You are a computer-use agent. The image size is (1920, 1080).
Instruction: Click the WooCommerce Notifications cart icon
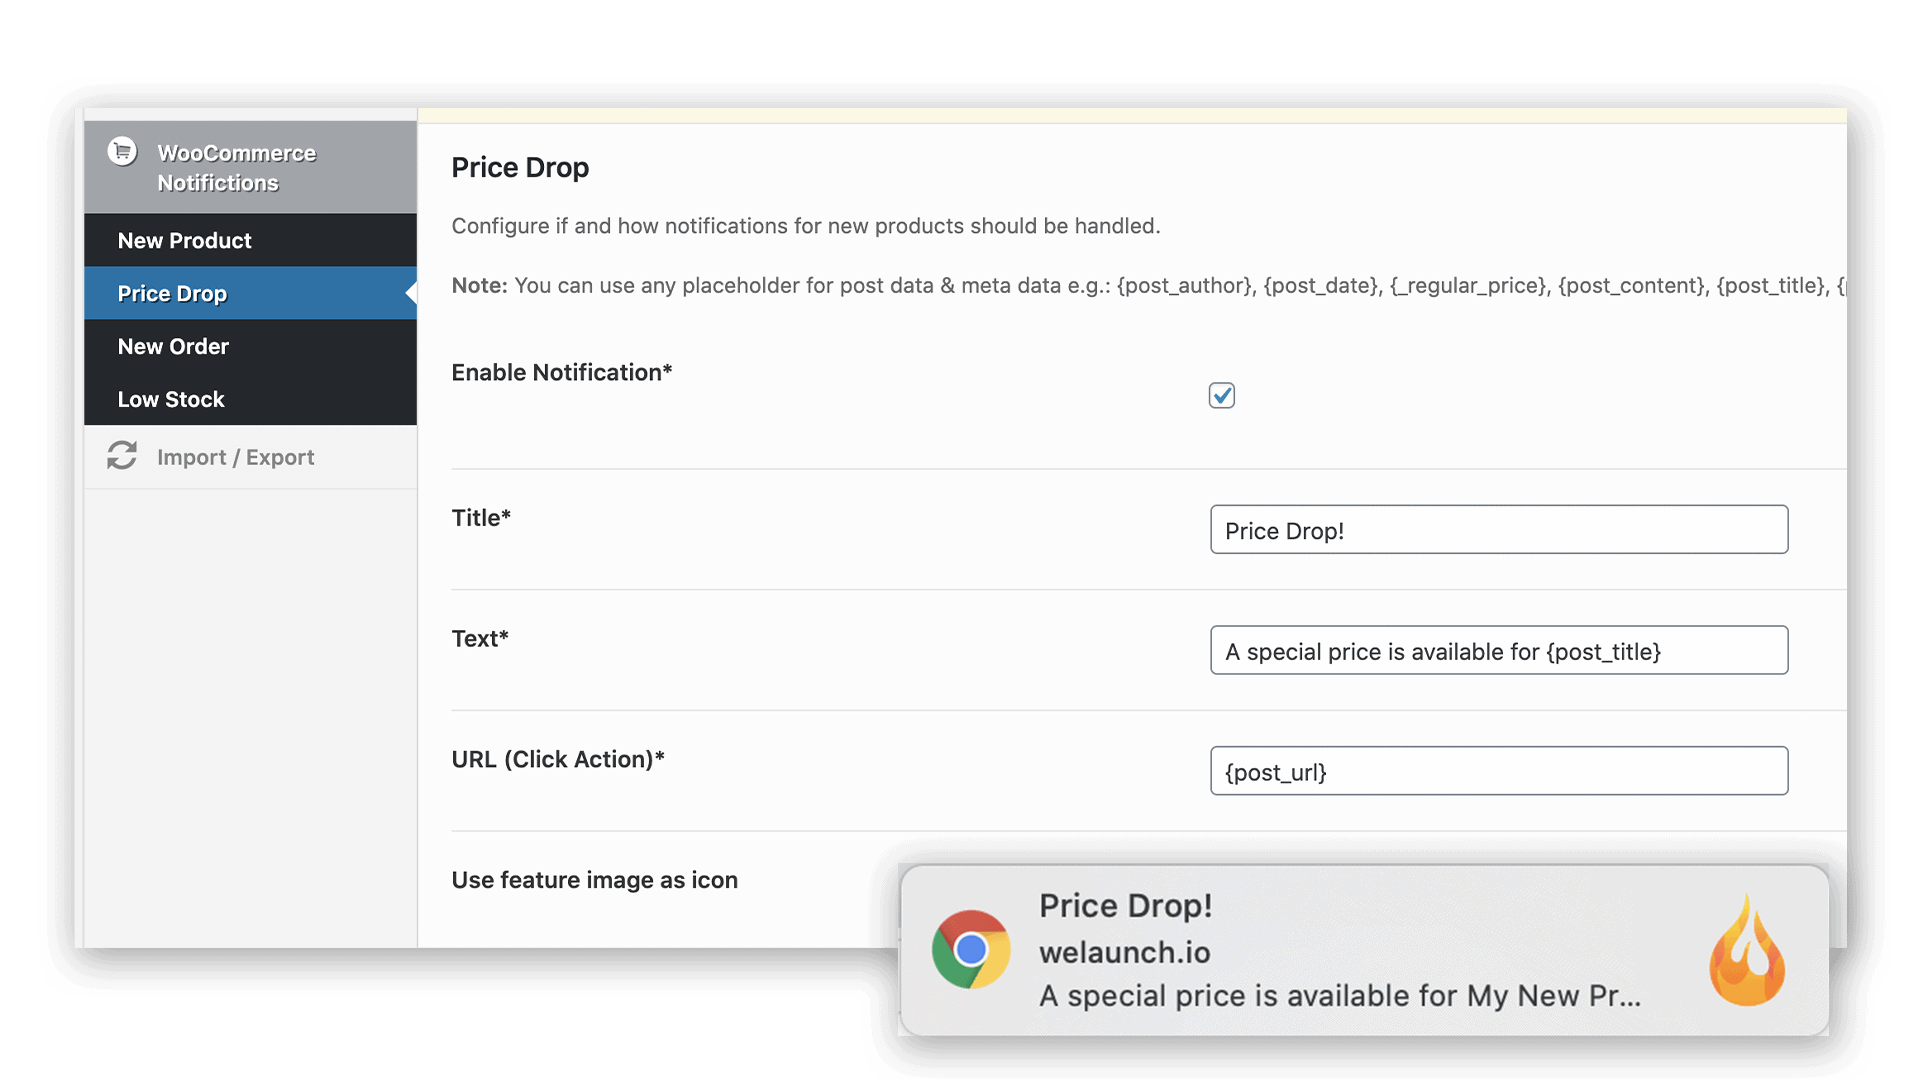[122, 150]
